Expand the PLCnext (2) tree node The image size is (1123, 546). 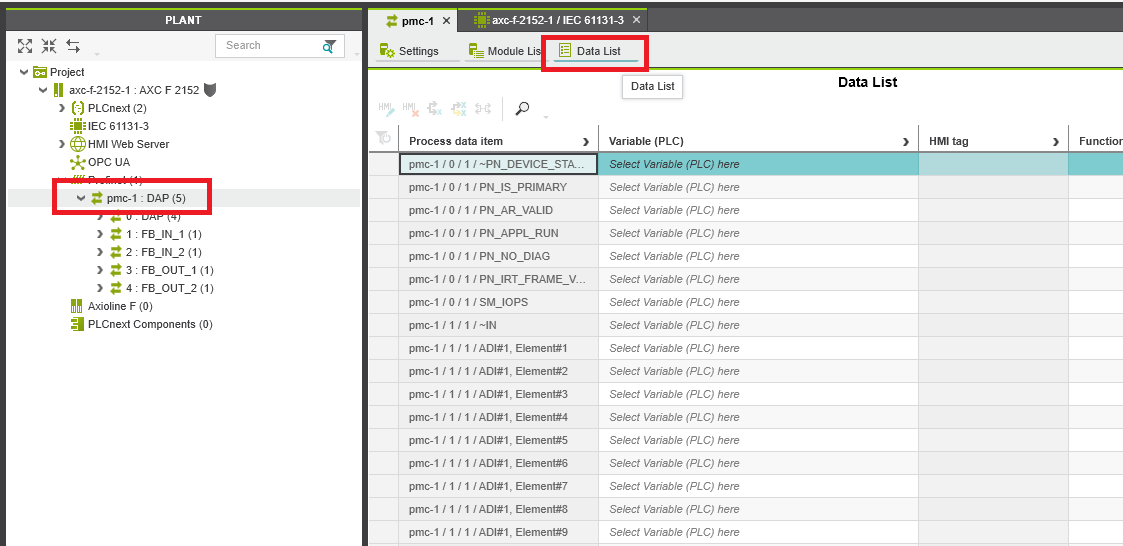tap(62, 108)
